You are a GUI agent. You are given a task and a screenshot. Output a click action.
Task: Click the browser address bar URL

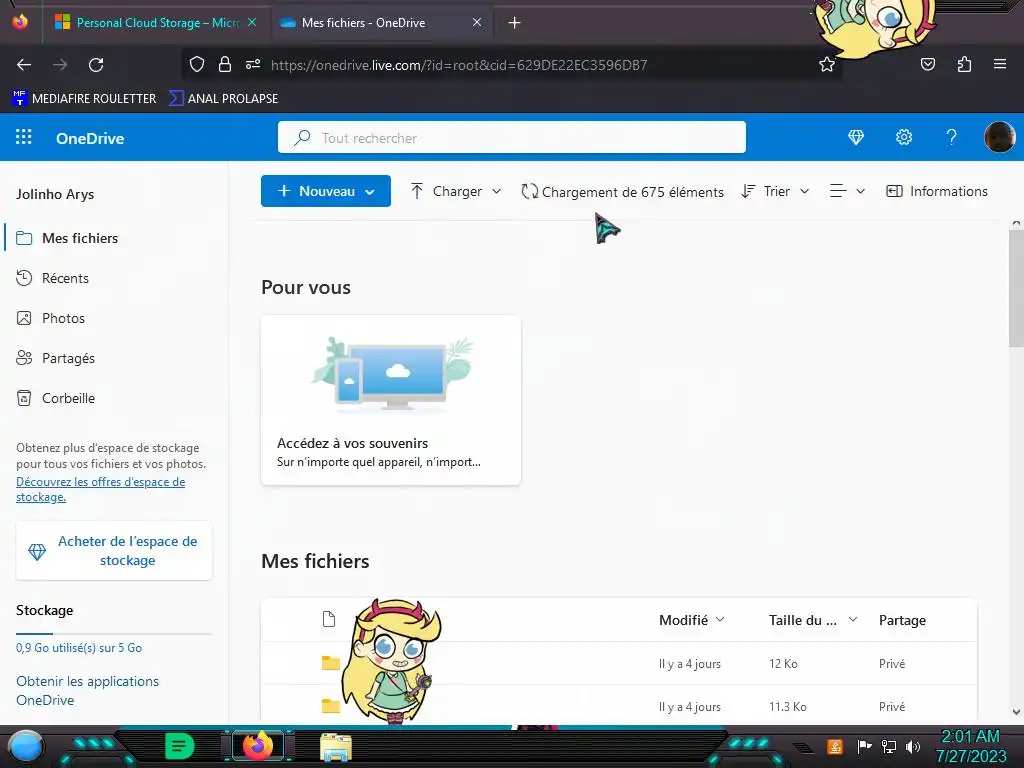[458, 65]
